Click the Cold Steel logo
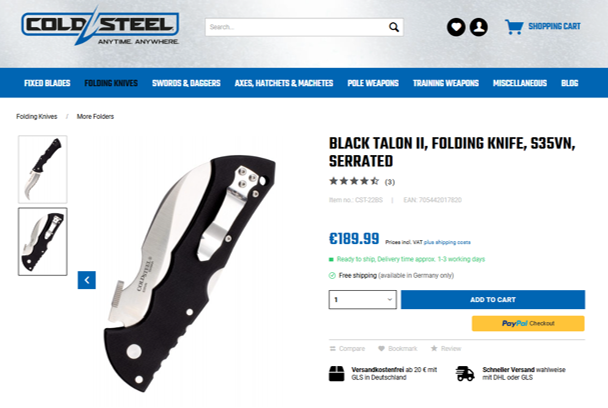 tap(100, 26)
